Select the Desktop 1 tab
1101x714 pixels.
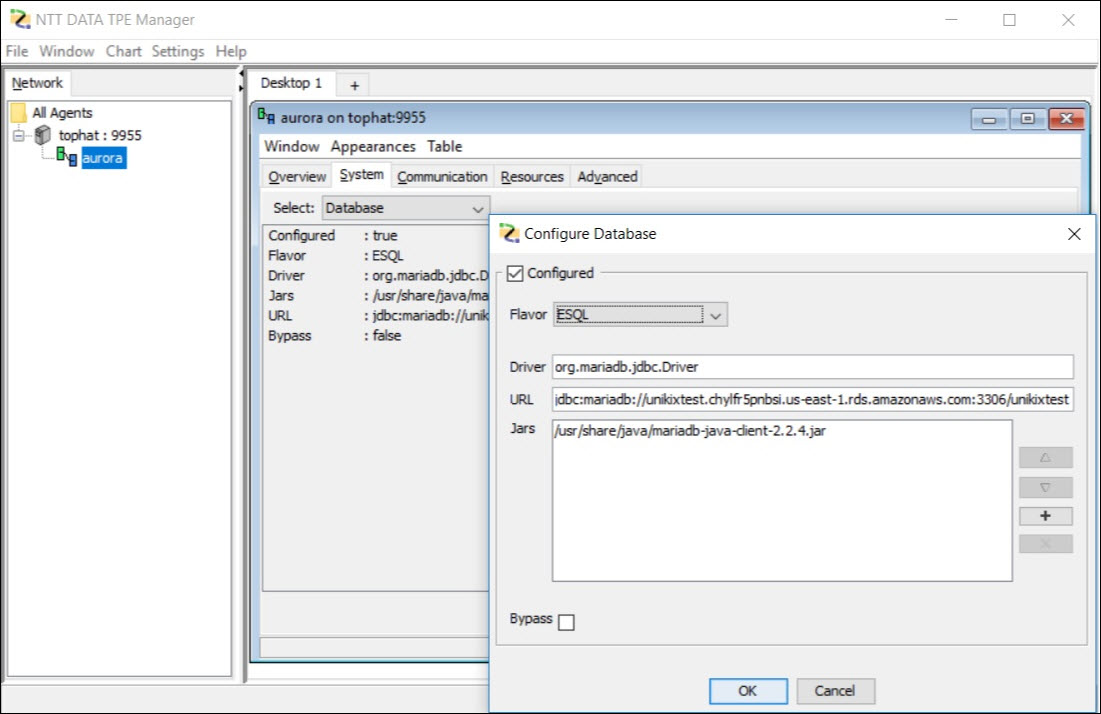(x=291, y=83)
